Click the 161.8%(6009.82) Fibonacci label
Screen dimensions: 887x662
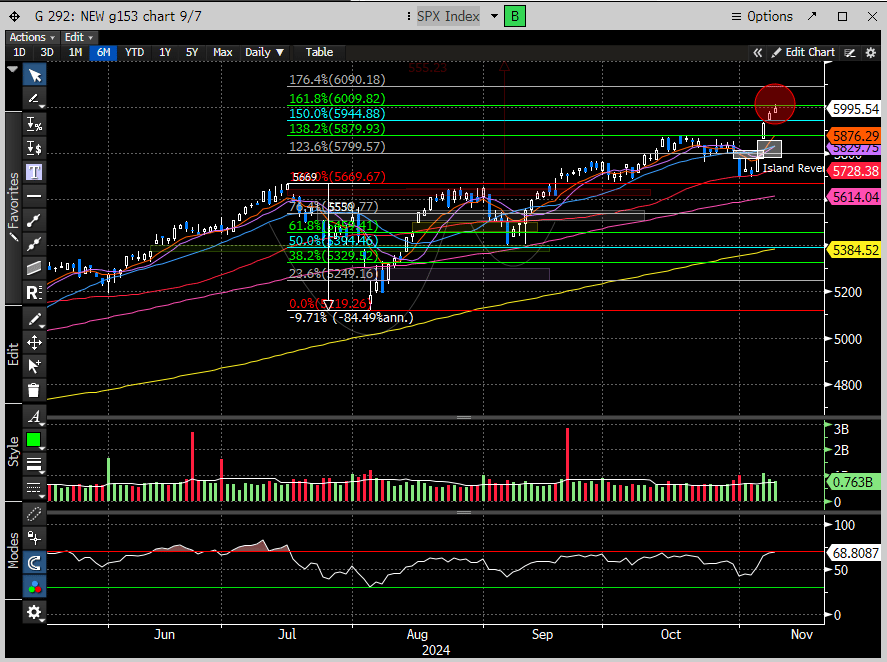point(337,98)
